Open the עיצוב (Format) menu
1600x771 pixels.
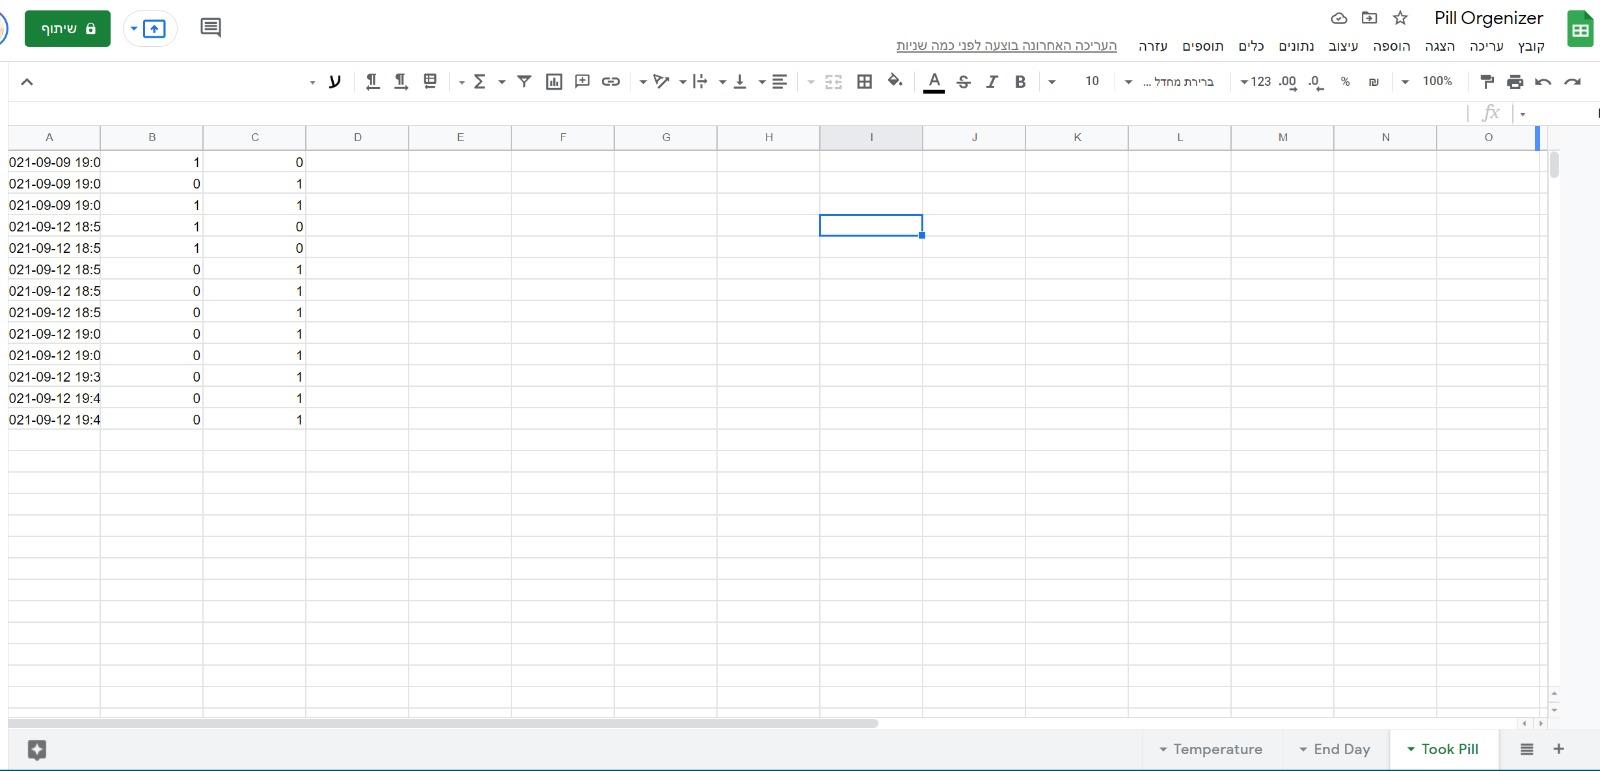(x=1343, y=46)
